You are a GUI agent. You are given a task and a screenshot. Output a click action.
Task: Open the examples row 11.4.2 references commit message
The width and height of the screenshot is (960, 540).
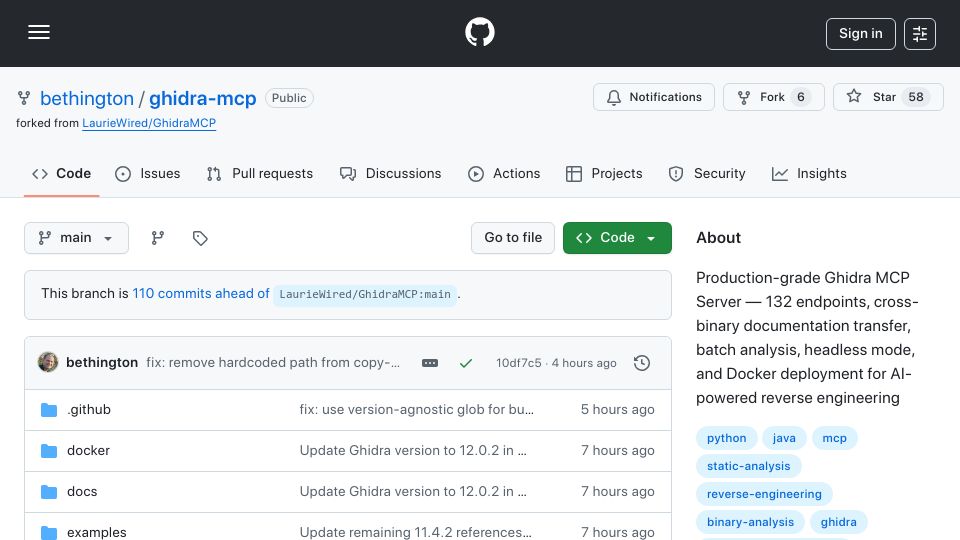416,532
